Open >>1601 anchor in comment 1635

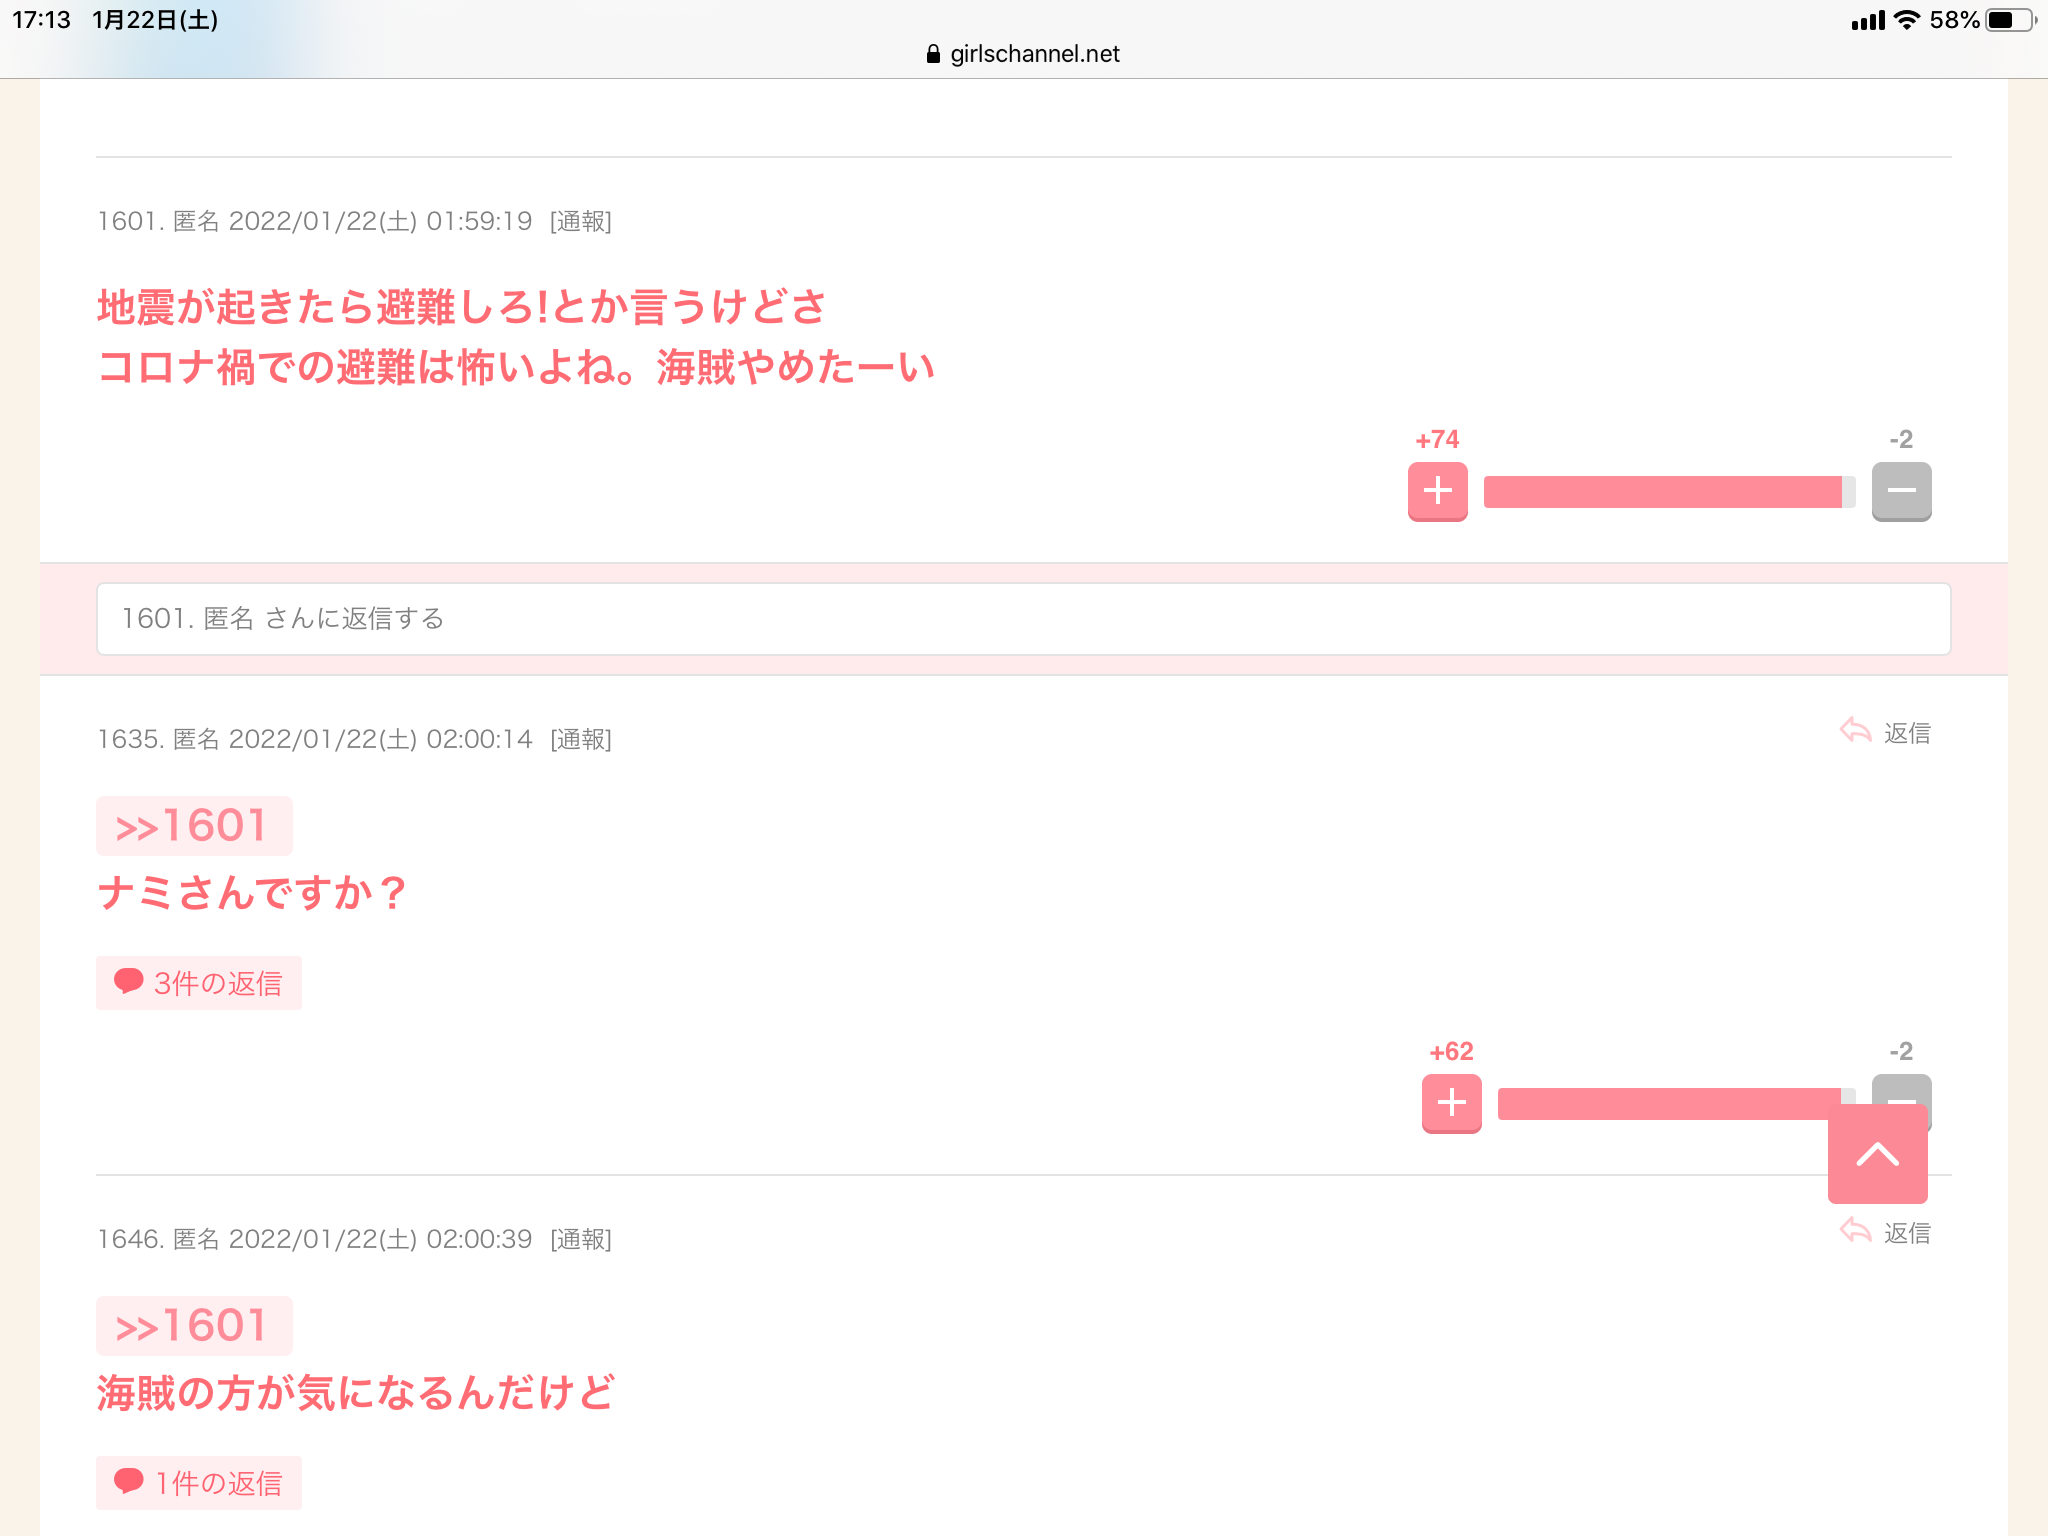click(x=193, y=826)
